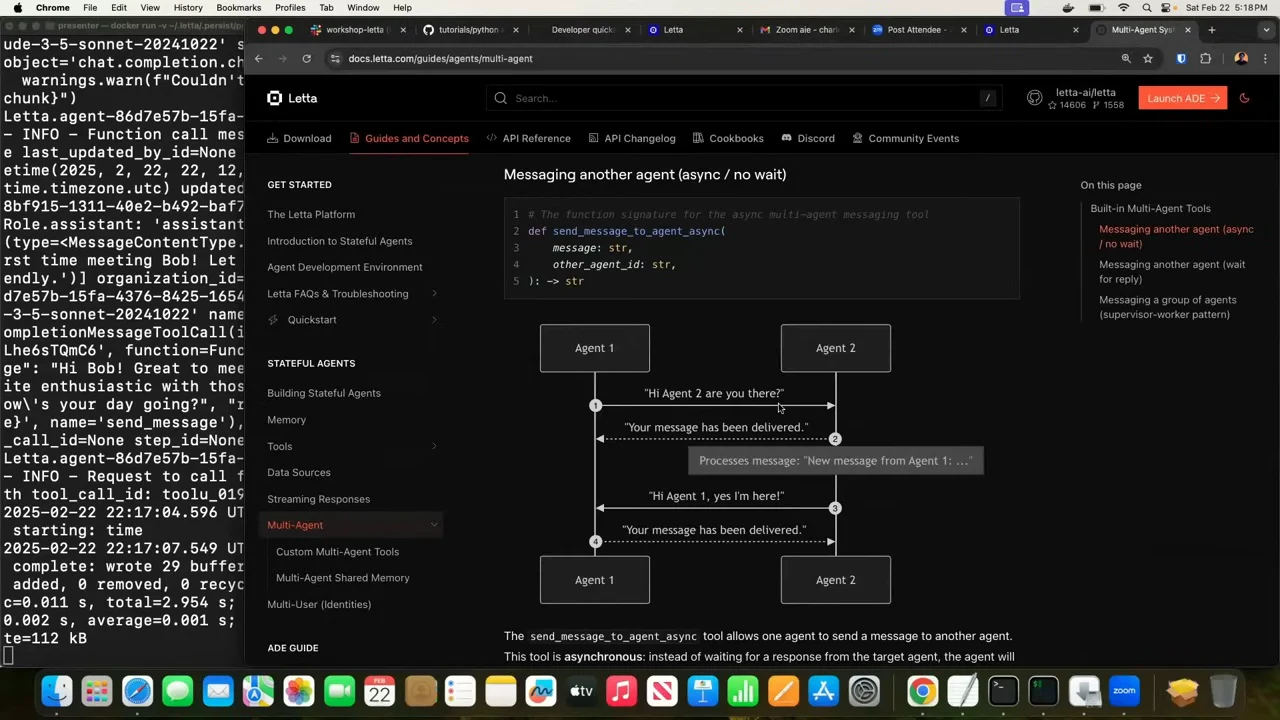Open Multi-Agent Shared Memory page
This screenshot has height=720, width=1280.
(343, 578)
